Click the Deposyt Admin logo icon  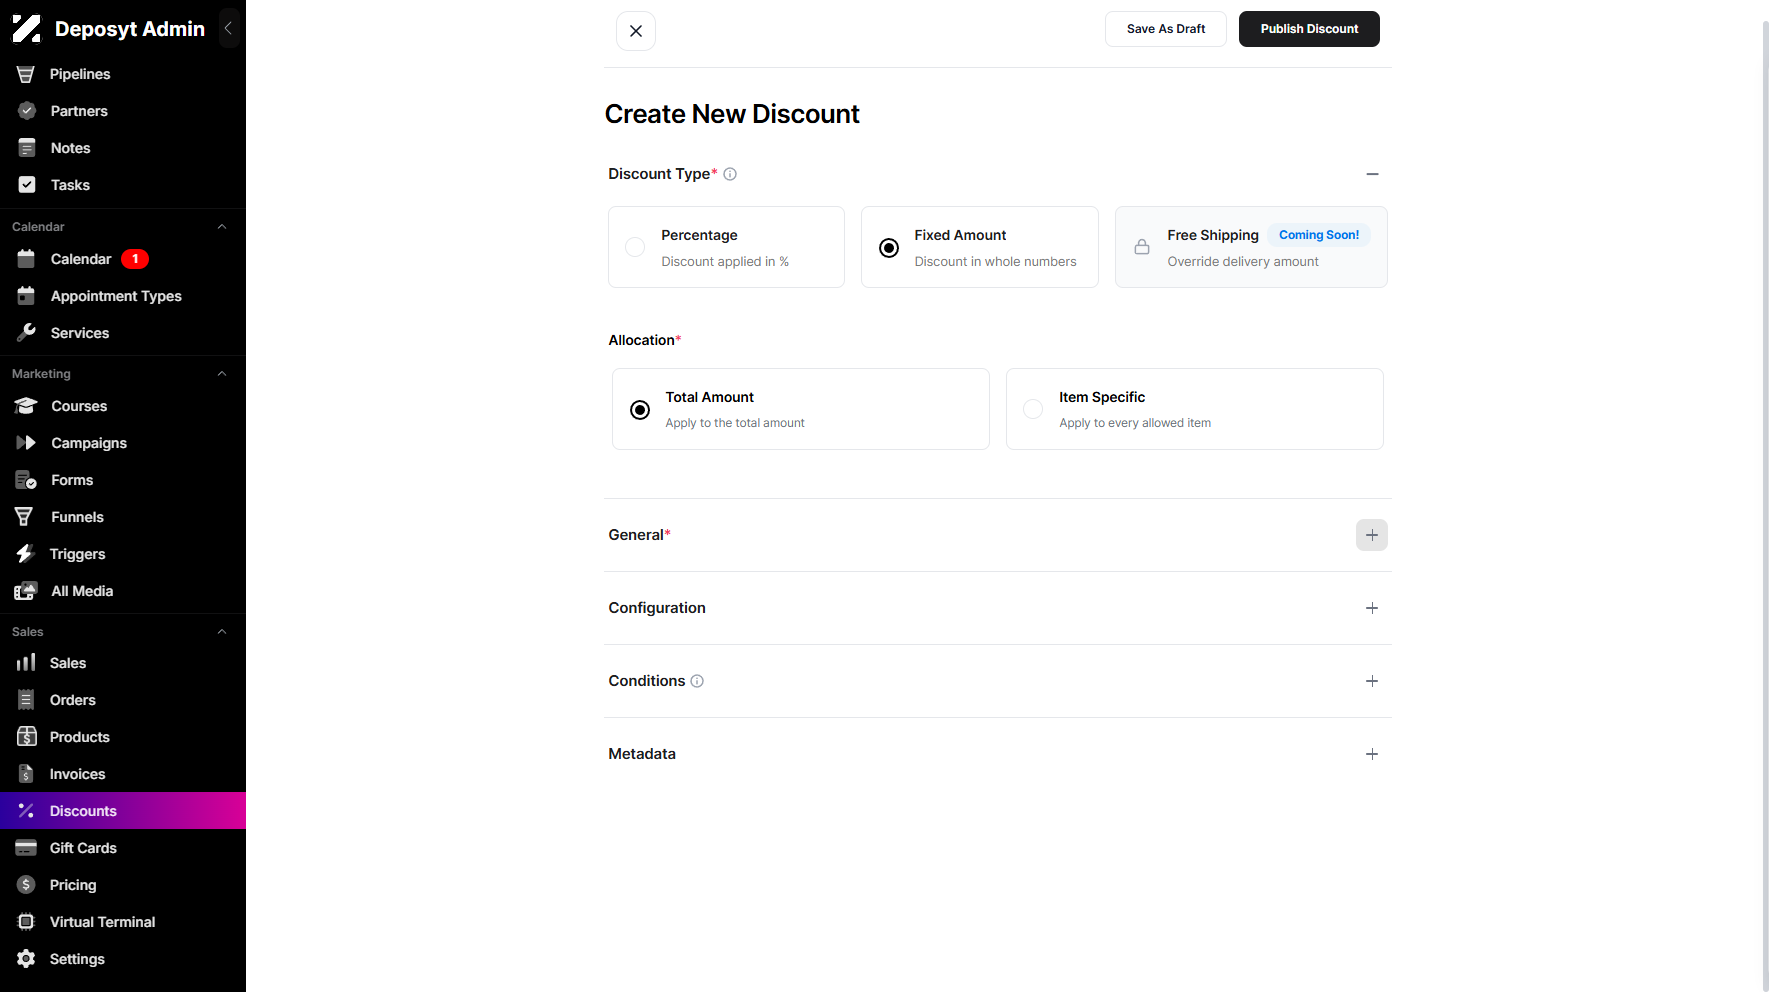(x=27, y=29)
